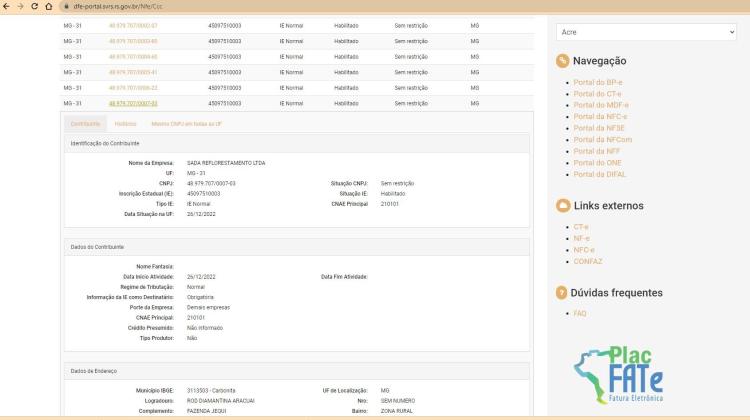Click the browser address bar URL
The width and height of the screenshot is (750, 420).
[118, 7]
